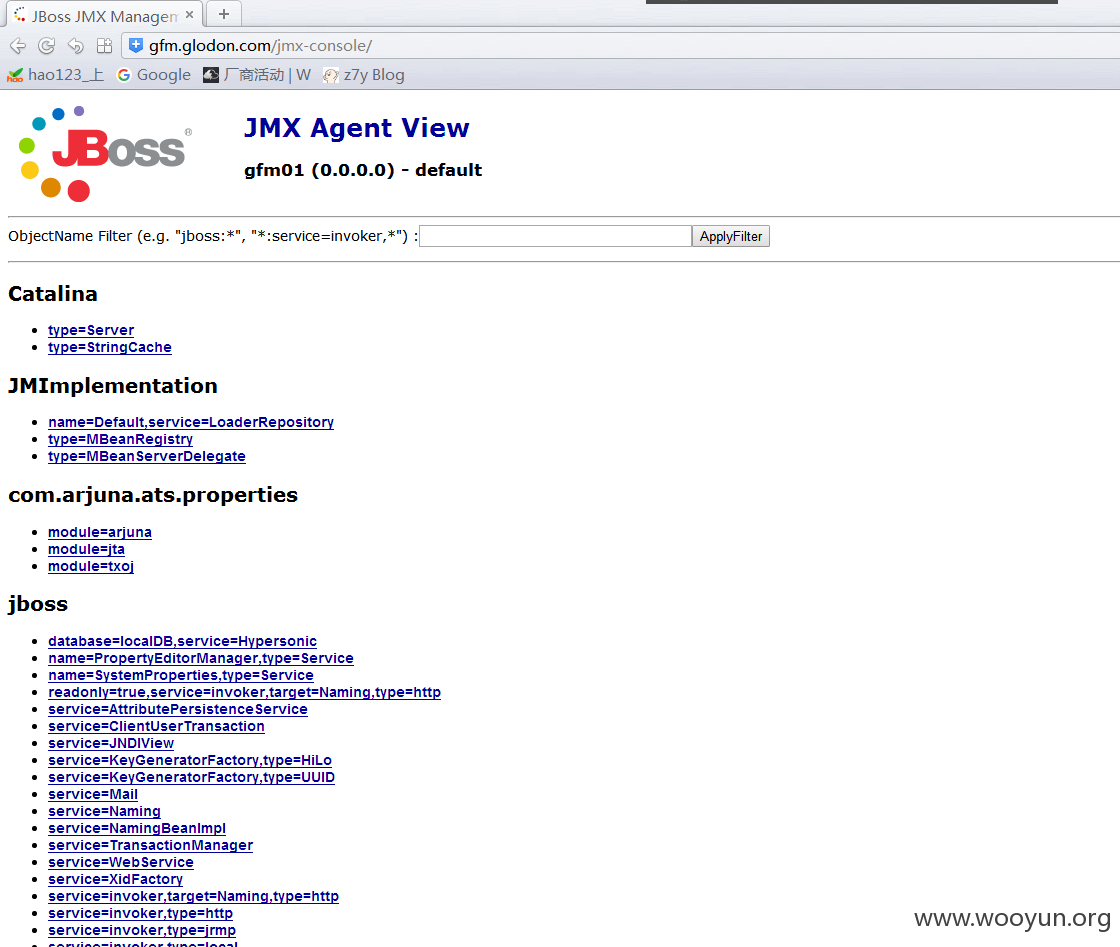Screen dimensions: 1120x947
Task: Focus the ObjectName Filter text field
Action: [555, 236]
